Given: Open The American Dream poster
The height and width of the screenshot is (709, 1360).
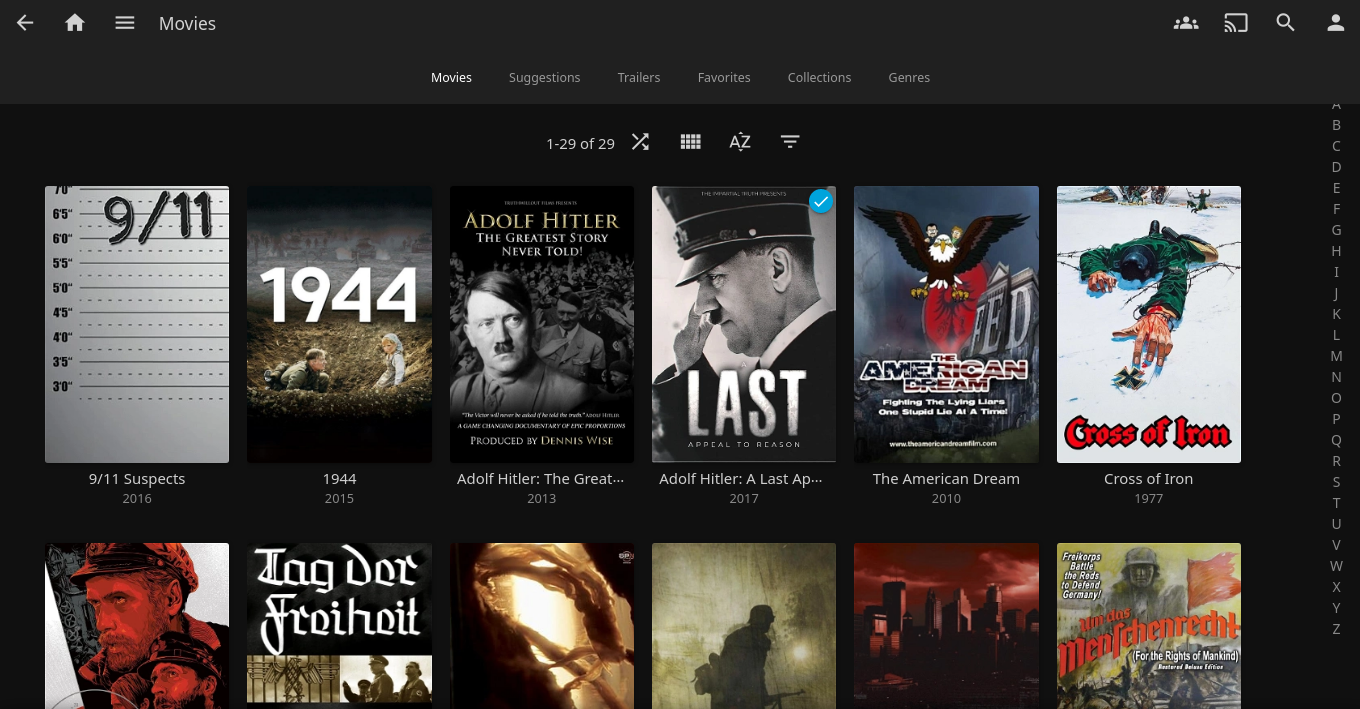Looking at the screenshot, I should 946,324.
